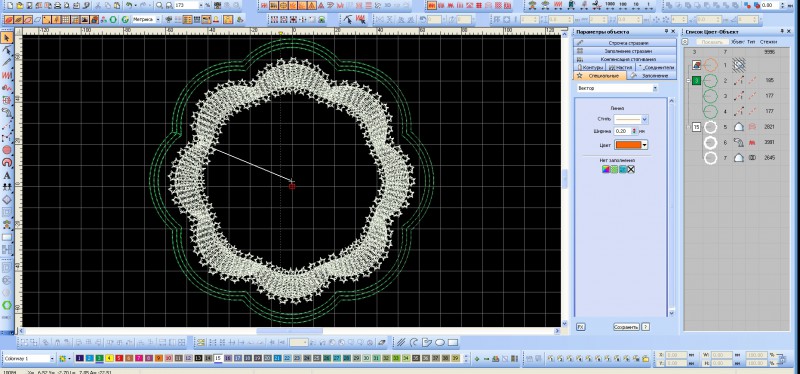Select the rectangle shape tool
This screenshot has height=374, width=800.
coord(453,342)
